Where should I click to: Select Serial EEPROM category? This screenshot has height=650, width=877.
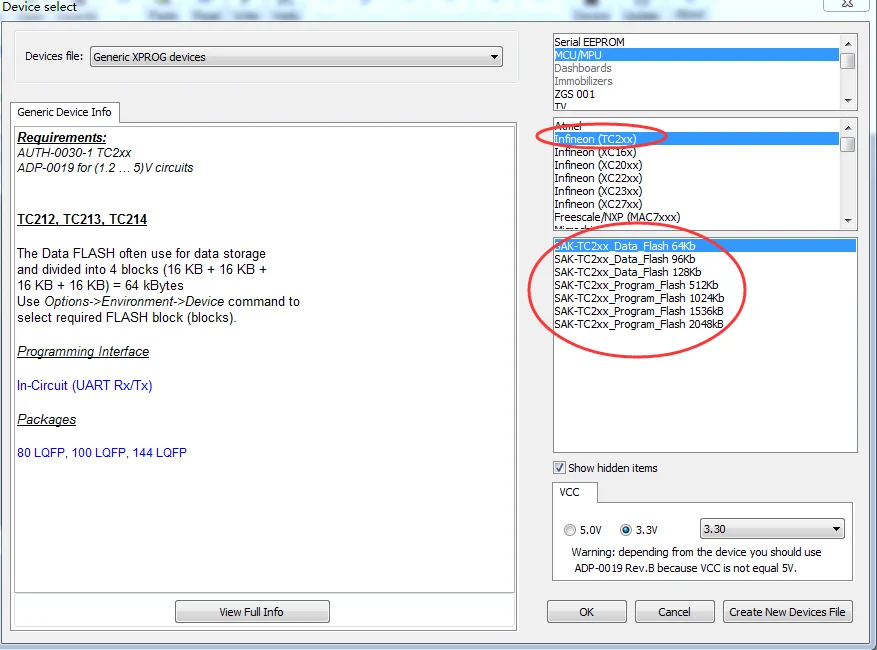pyautogui.click(x=696, y=42)
